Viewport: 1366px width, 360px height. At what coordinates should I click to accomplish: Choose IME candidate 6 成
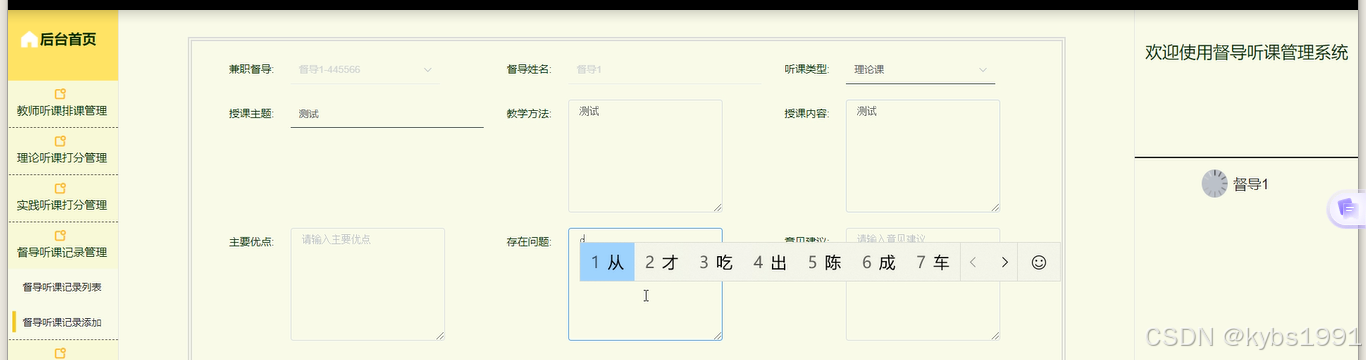pyautogui.click(x=879, y=262)
